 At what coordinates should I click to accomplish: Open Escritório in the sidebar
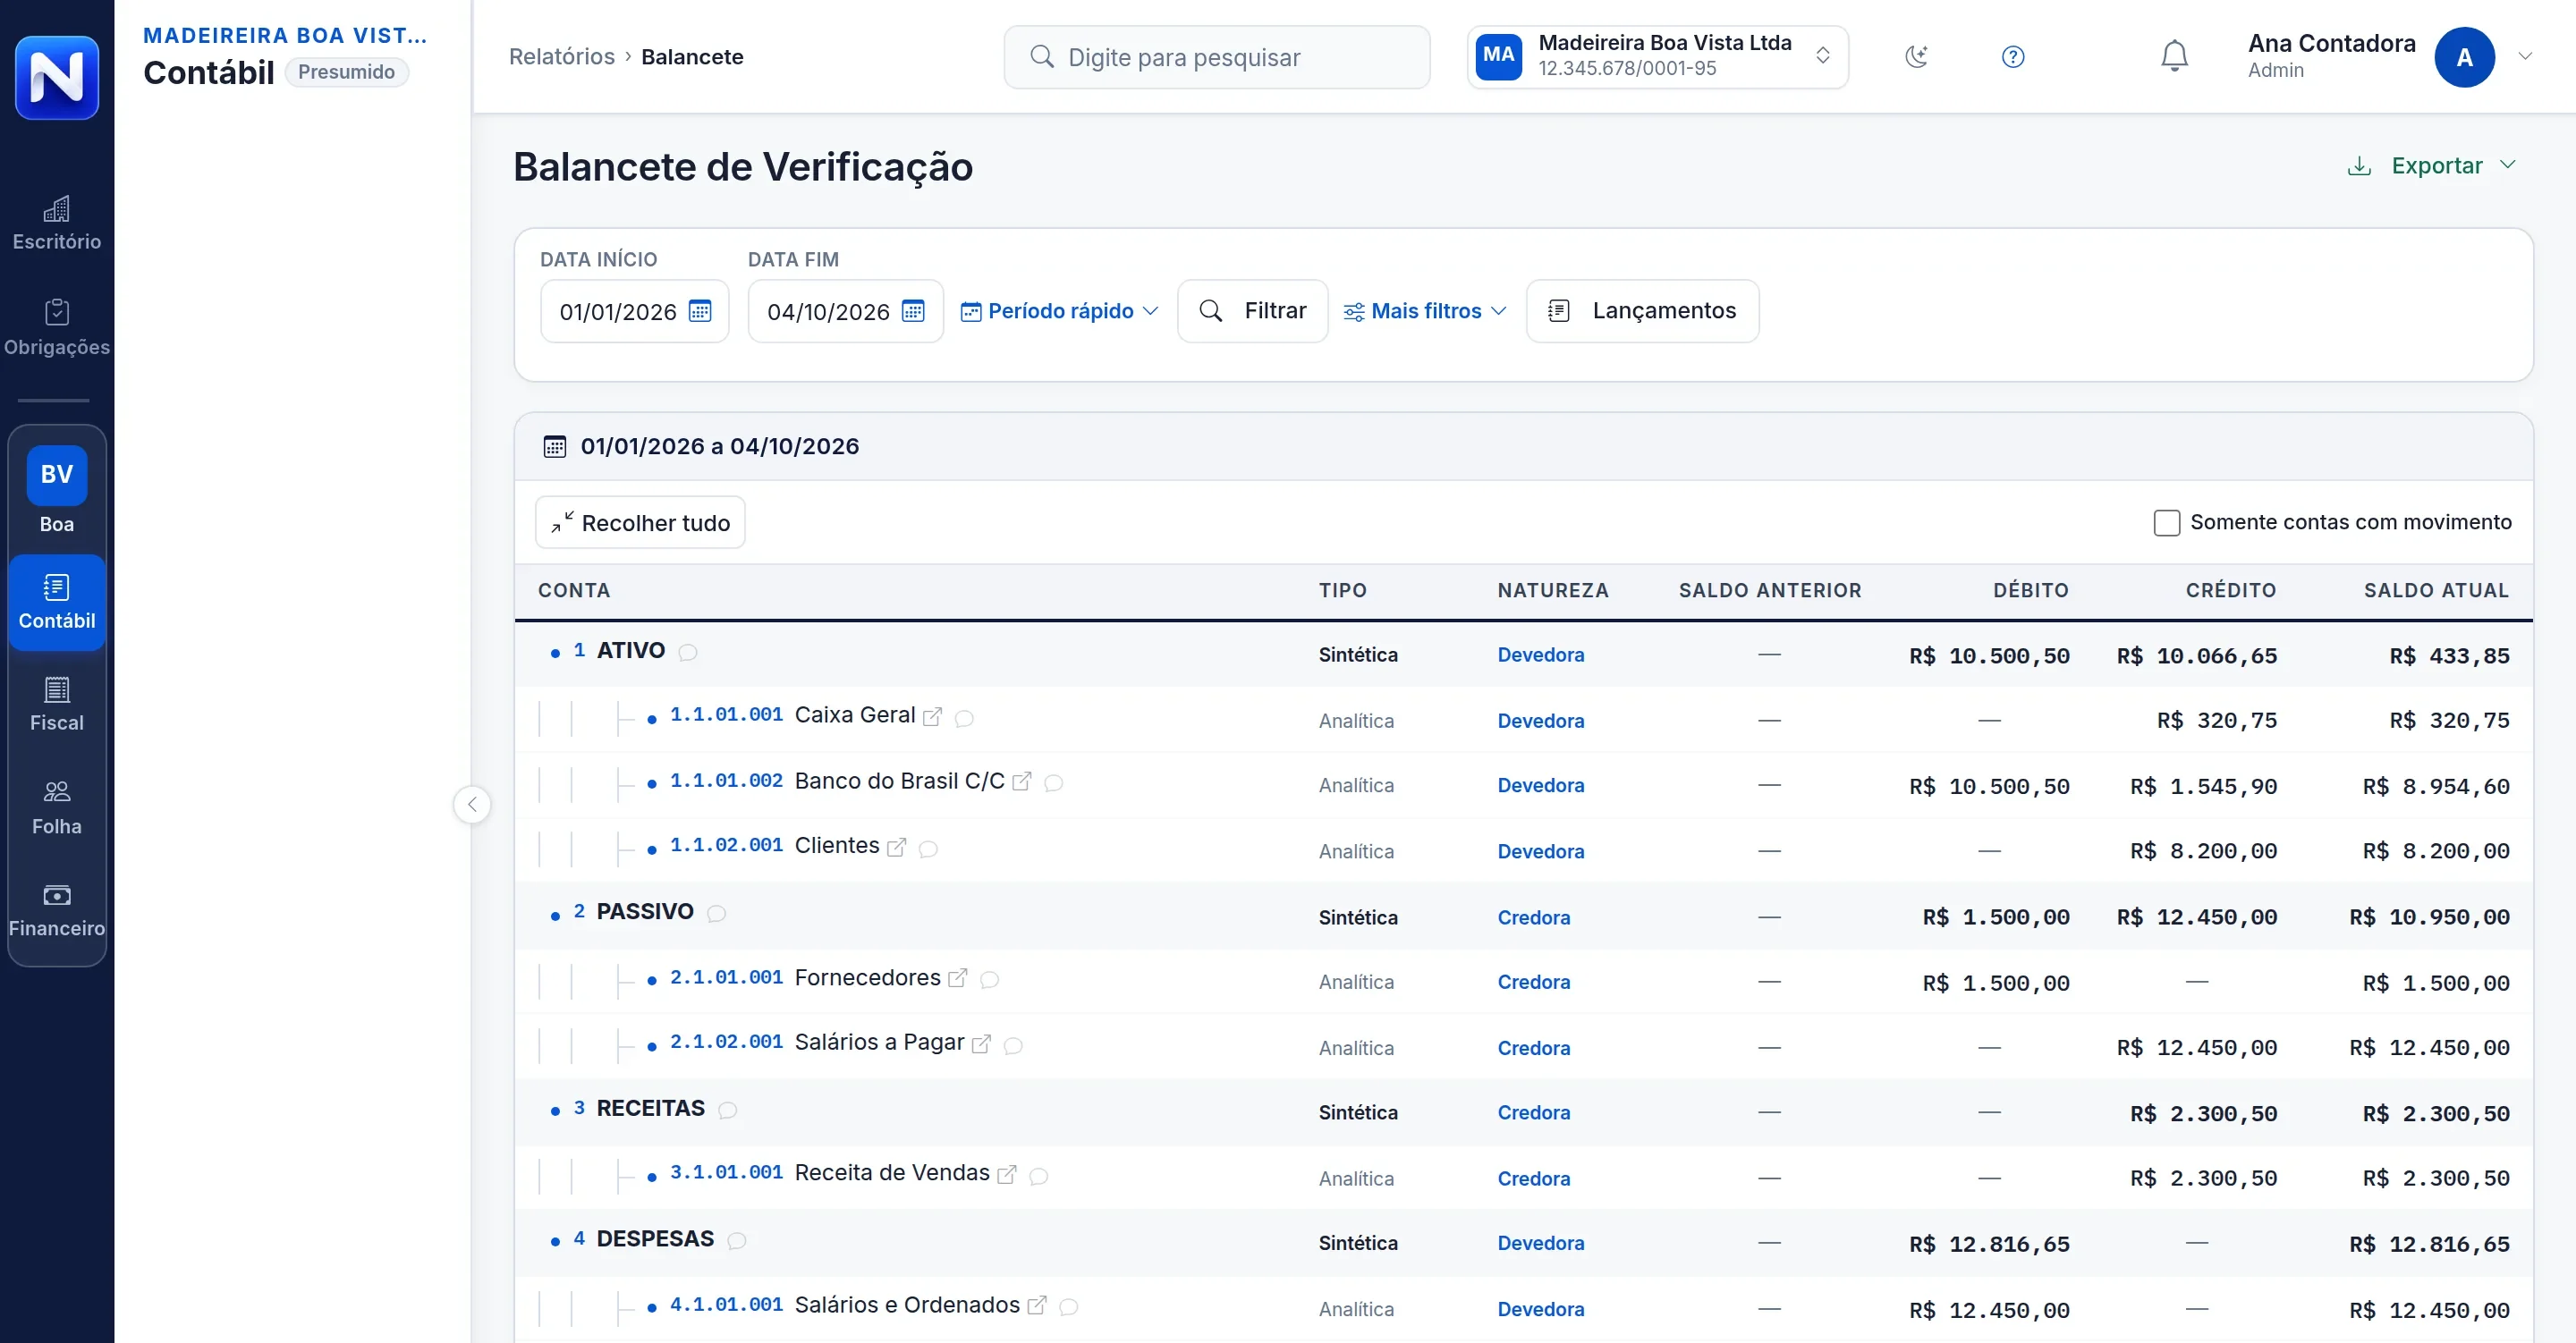[x=57, y=224]
